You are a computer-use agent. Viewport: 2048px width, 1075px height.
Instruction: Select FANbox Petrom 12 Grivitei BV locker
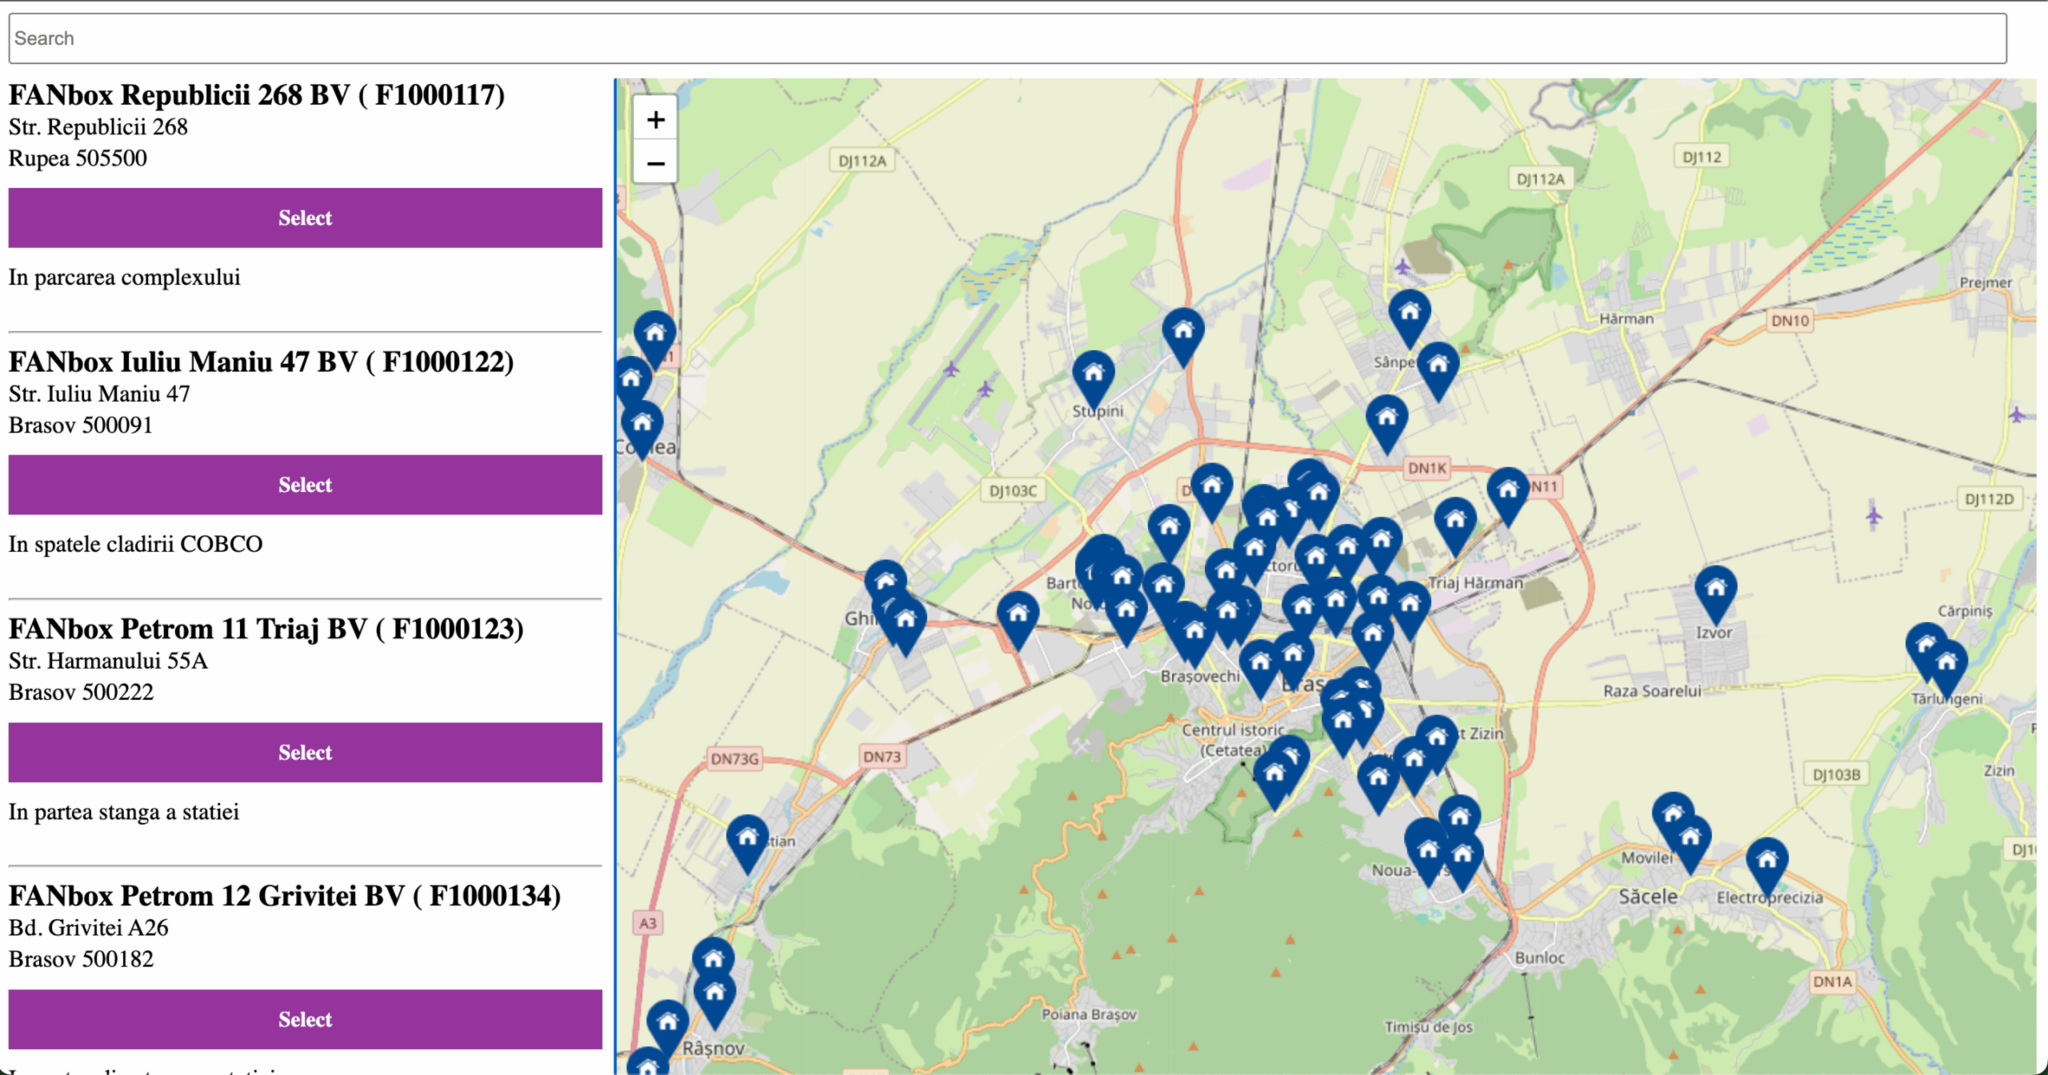pos(305,1019)
